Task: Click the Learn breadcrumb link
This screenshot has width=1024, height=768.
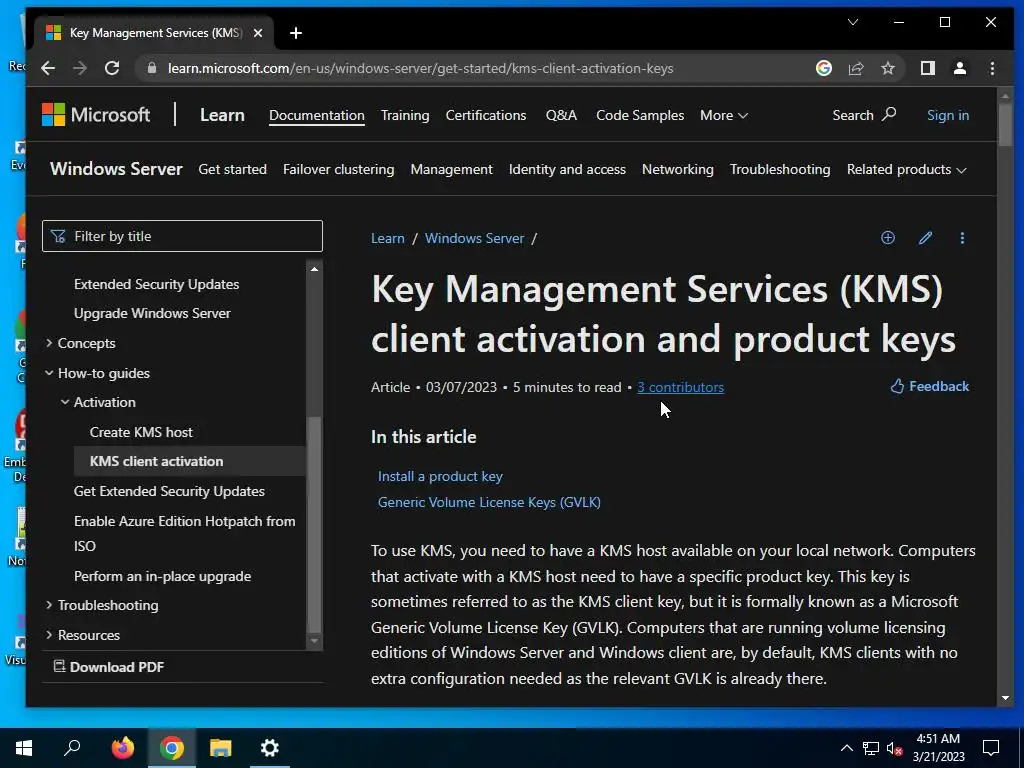Action: pyautogui.click(x=387, y=238)
